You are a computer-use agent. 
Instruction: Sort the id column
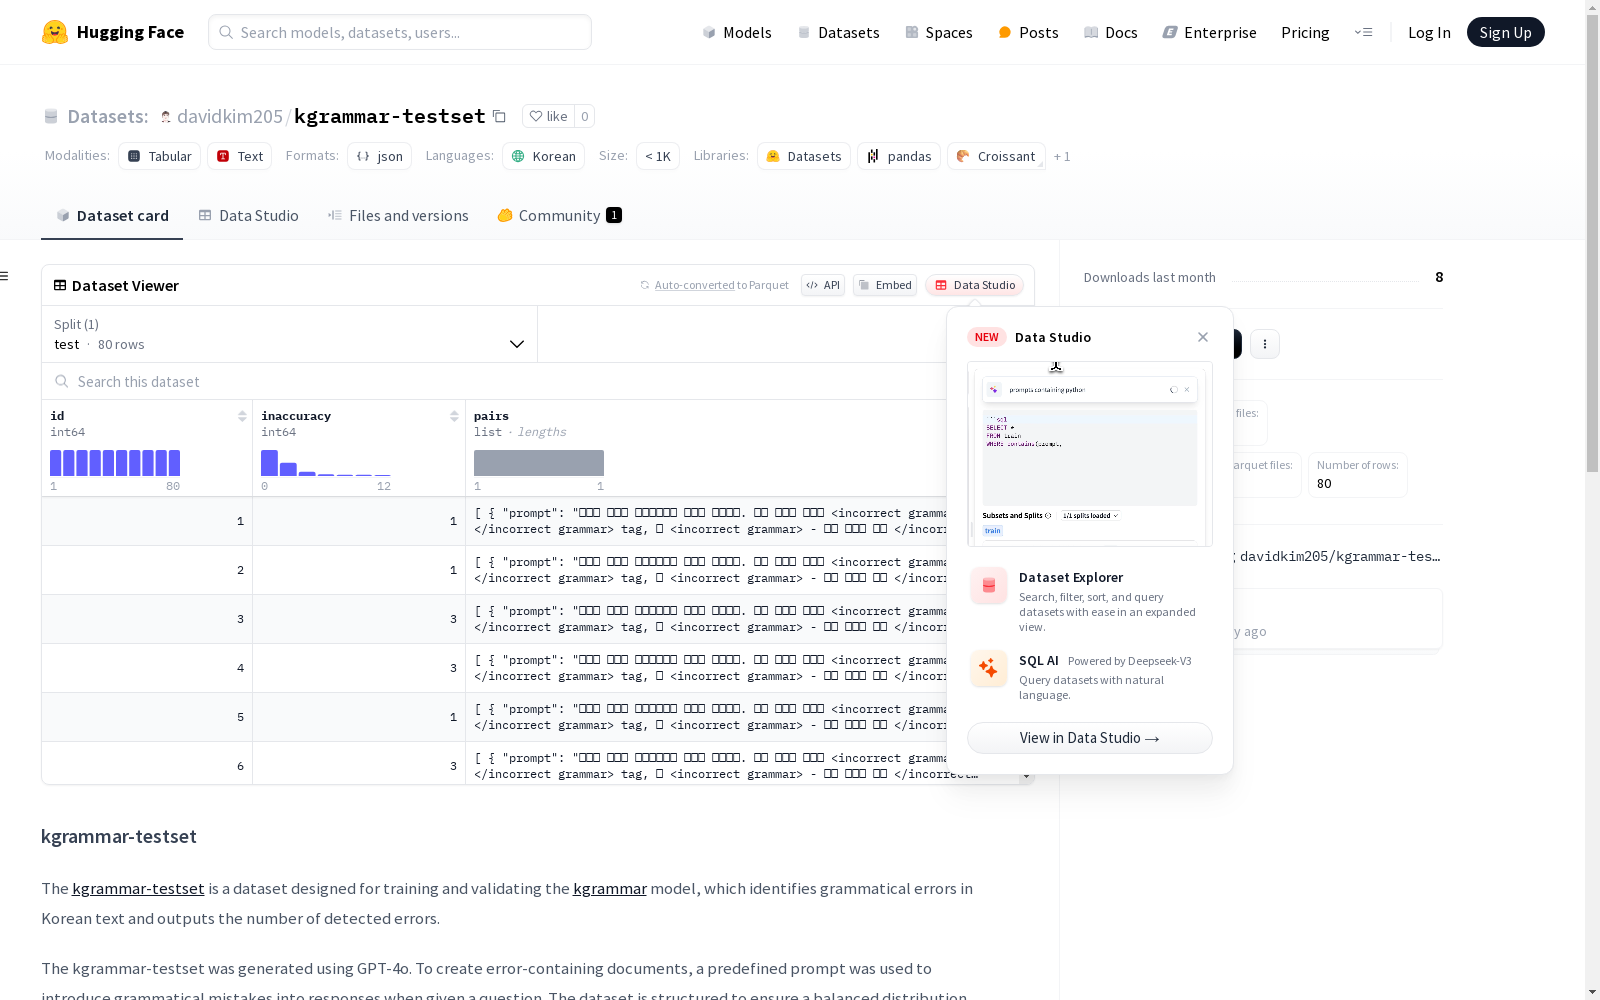click(242, 416)
